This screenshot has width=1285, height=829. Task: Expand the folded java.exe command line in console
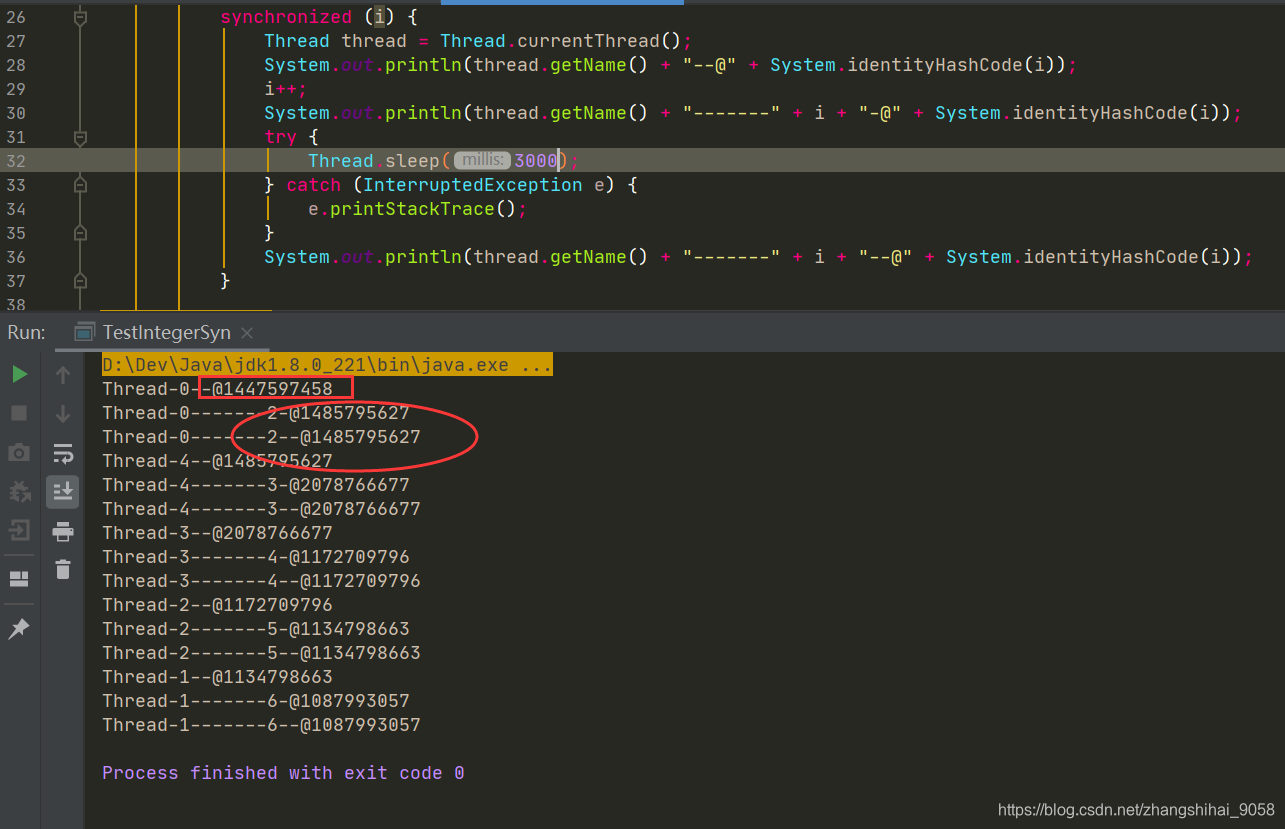point(327,365)
